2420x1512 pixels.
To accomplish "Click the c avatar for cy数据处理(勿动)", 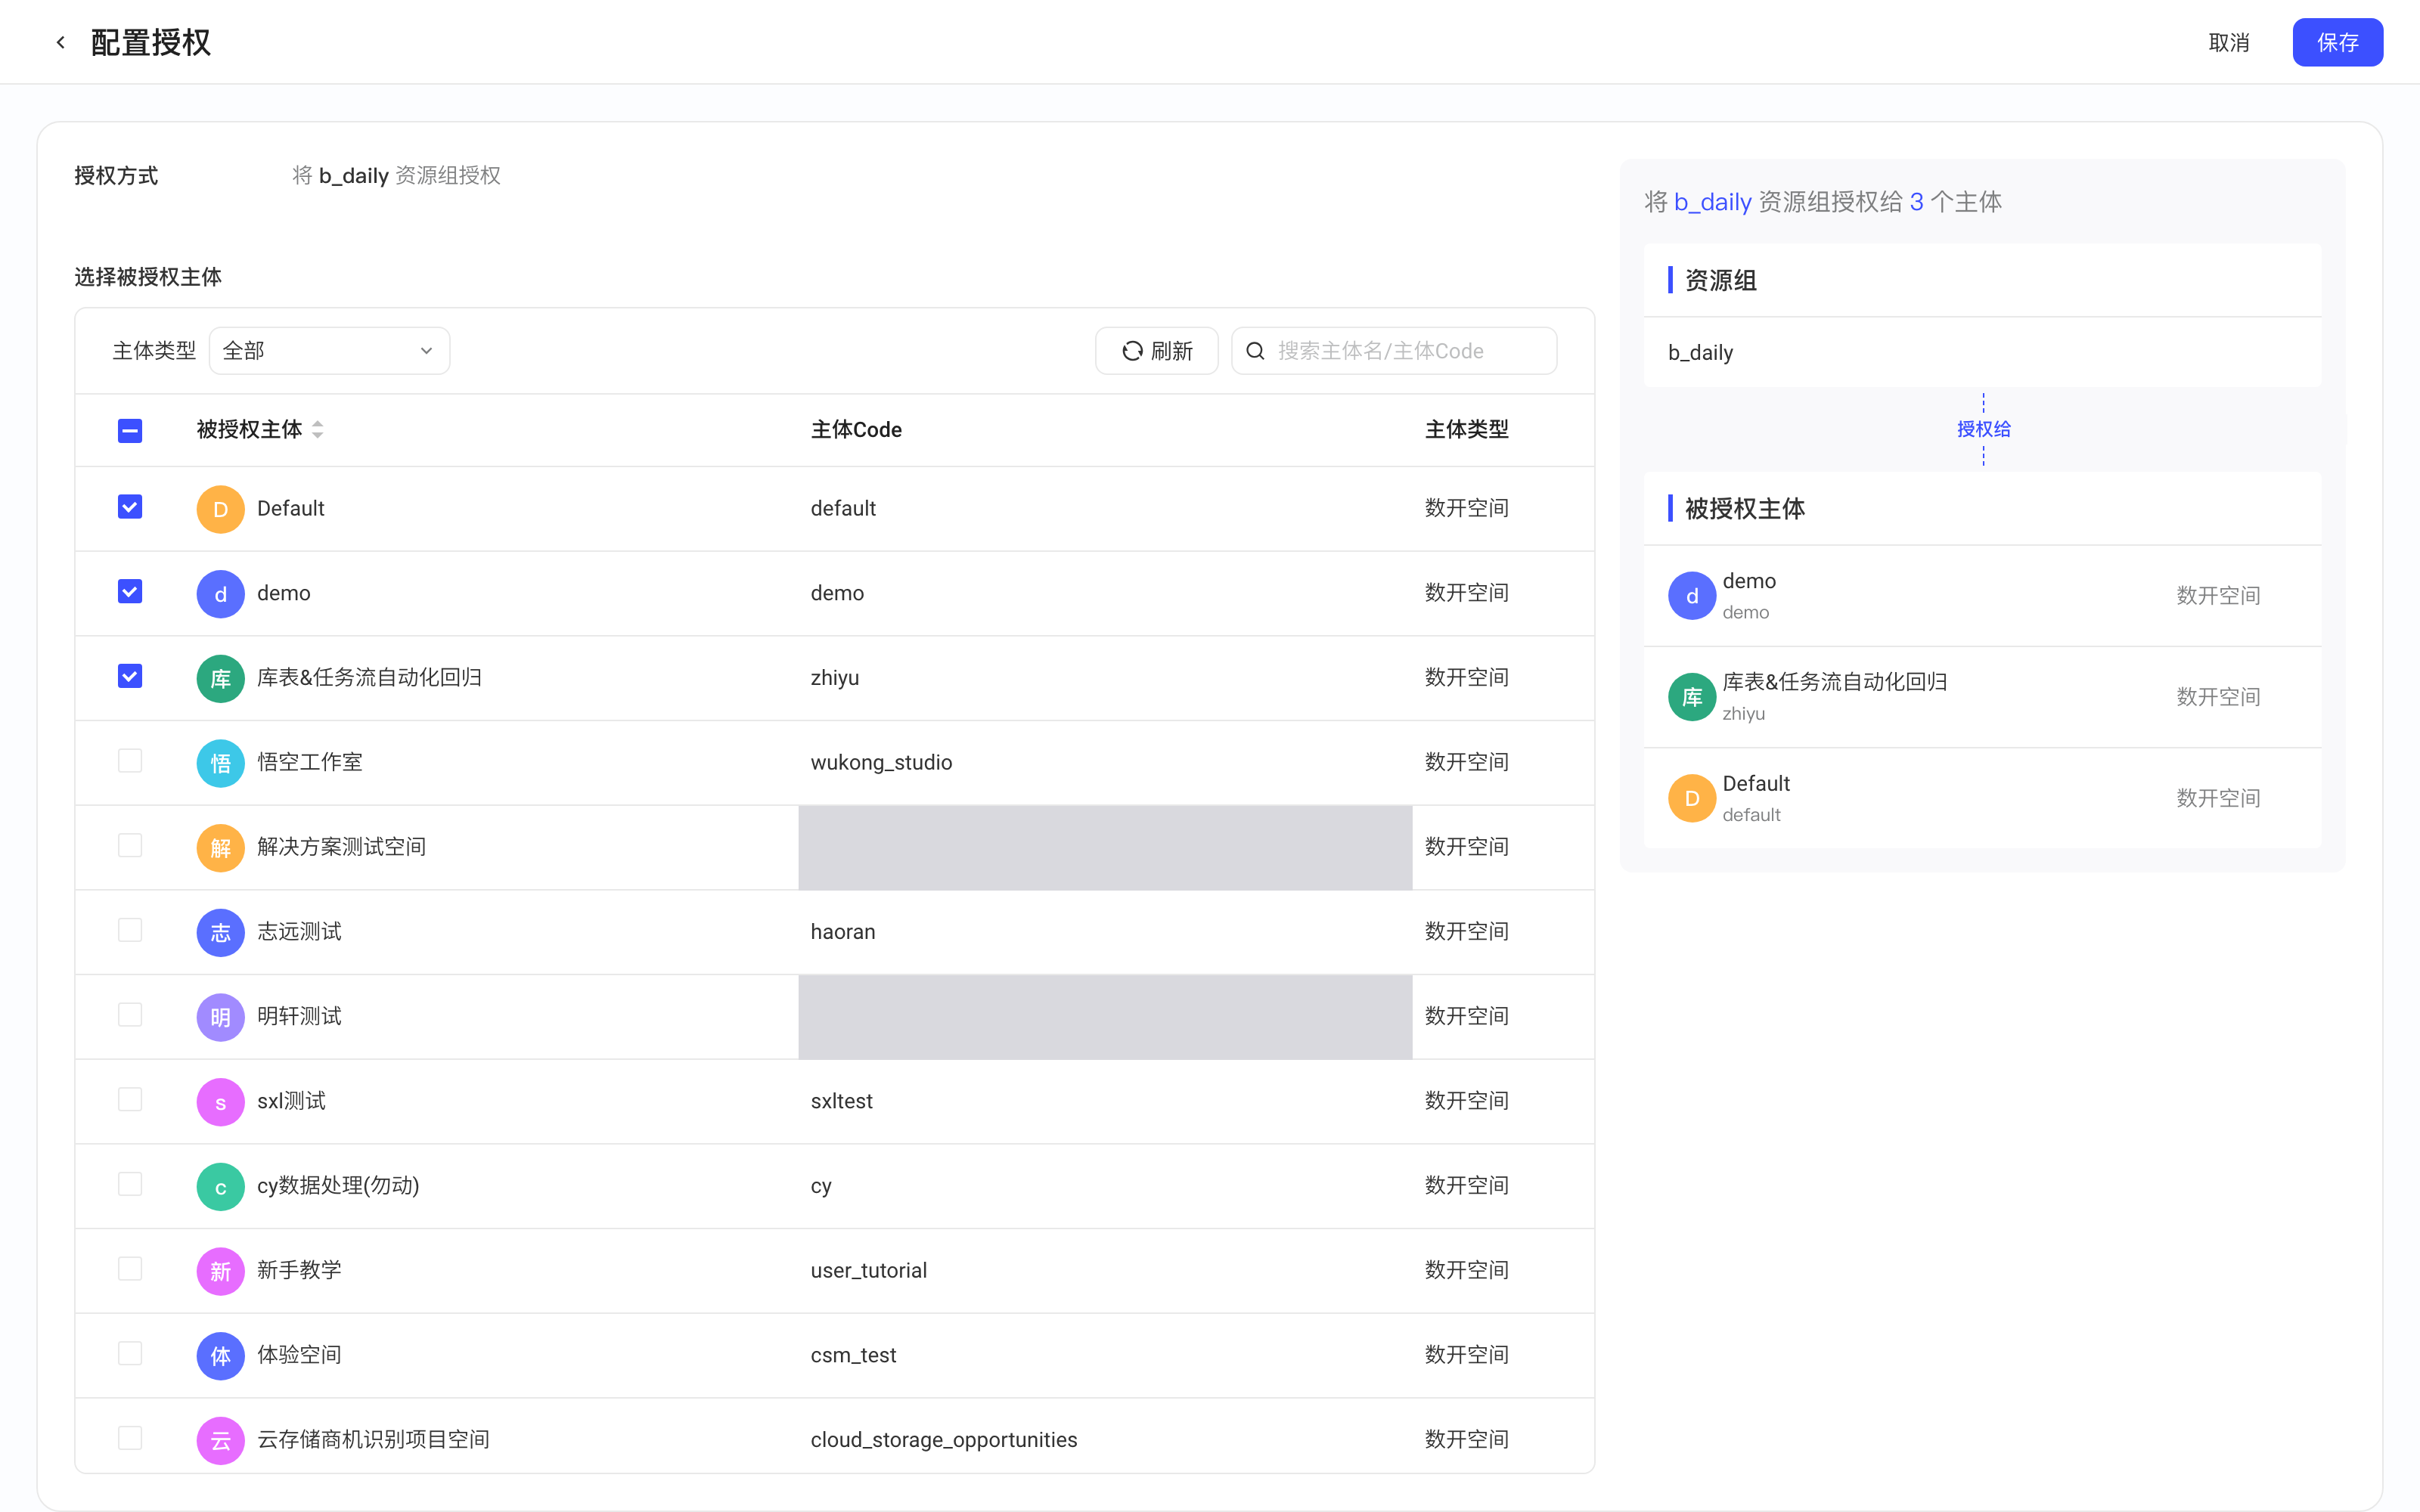I will tap(220, 1187).
